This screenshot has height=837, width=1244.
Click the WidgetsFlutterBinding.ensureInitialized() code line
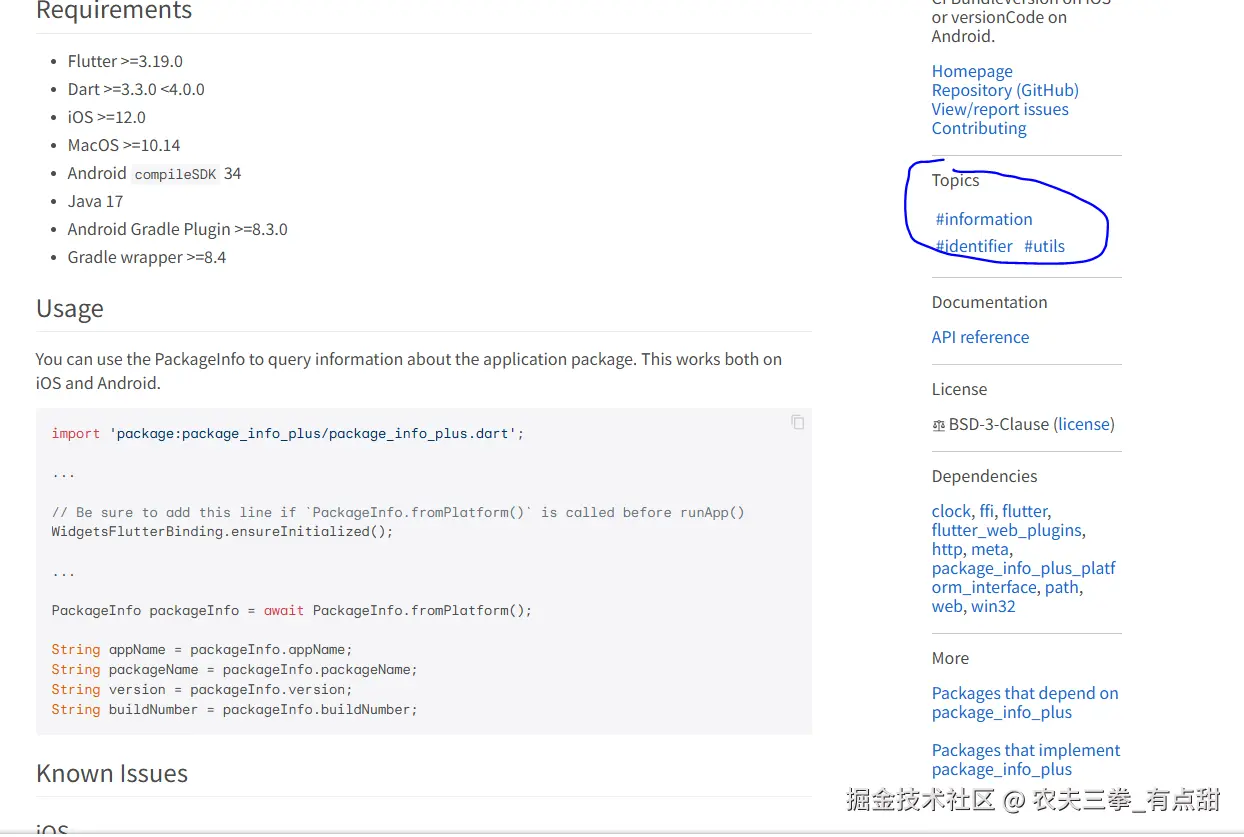(x=223, y=531)
